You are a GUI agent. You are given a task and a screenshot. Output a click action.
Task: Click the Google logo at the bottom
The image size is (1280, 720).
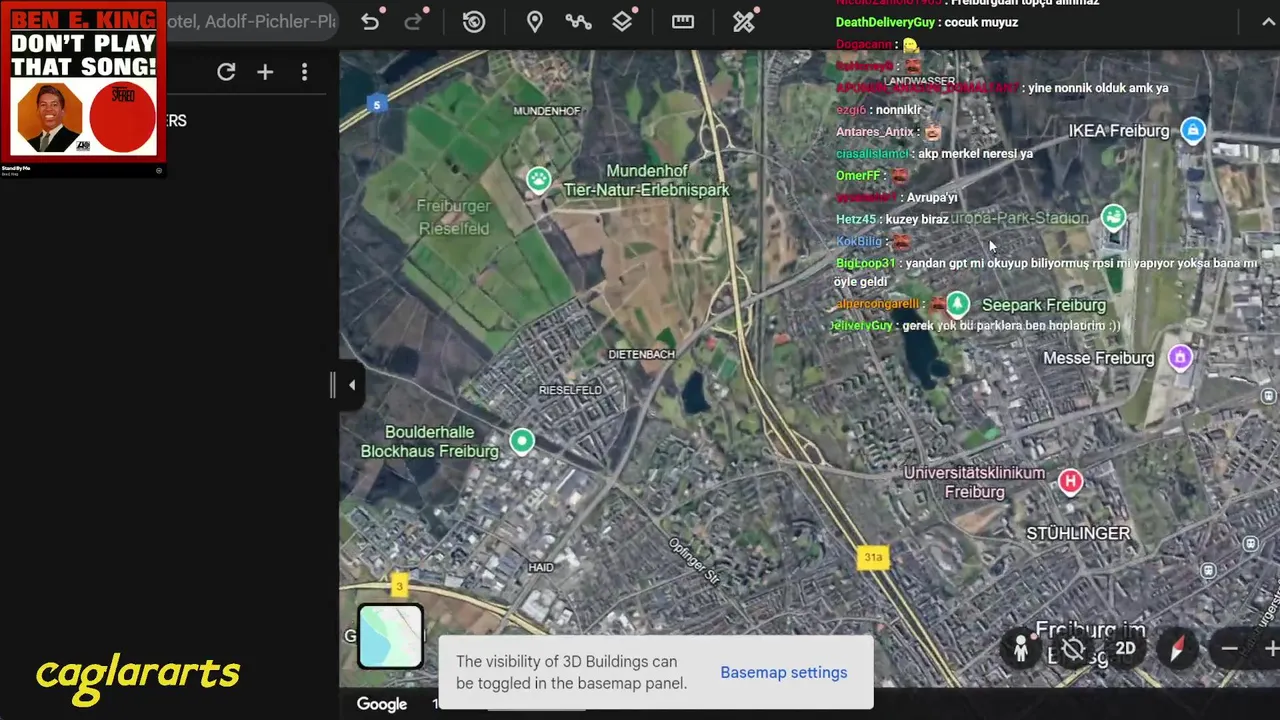click(x=382, y=704)
